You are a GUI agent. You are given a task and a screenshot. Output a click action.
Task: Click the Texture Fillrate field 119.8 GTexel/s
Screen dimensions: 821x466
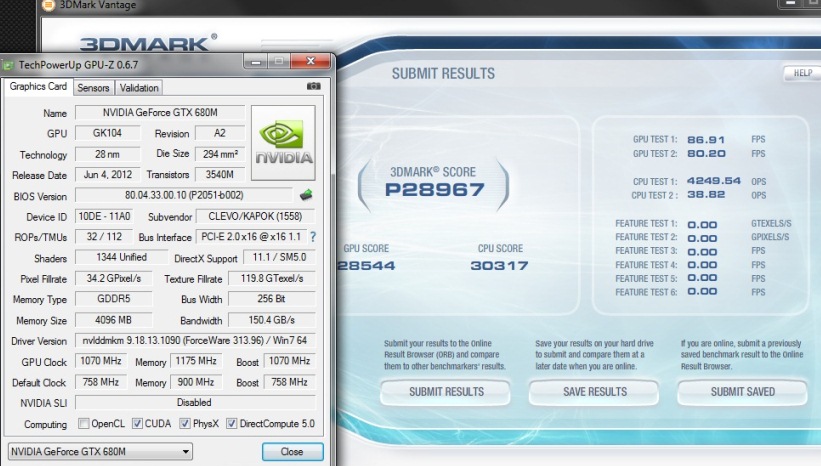[x=272, y=279]
